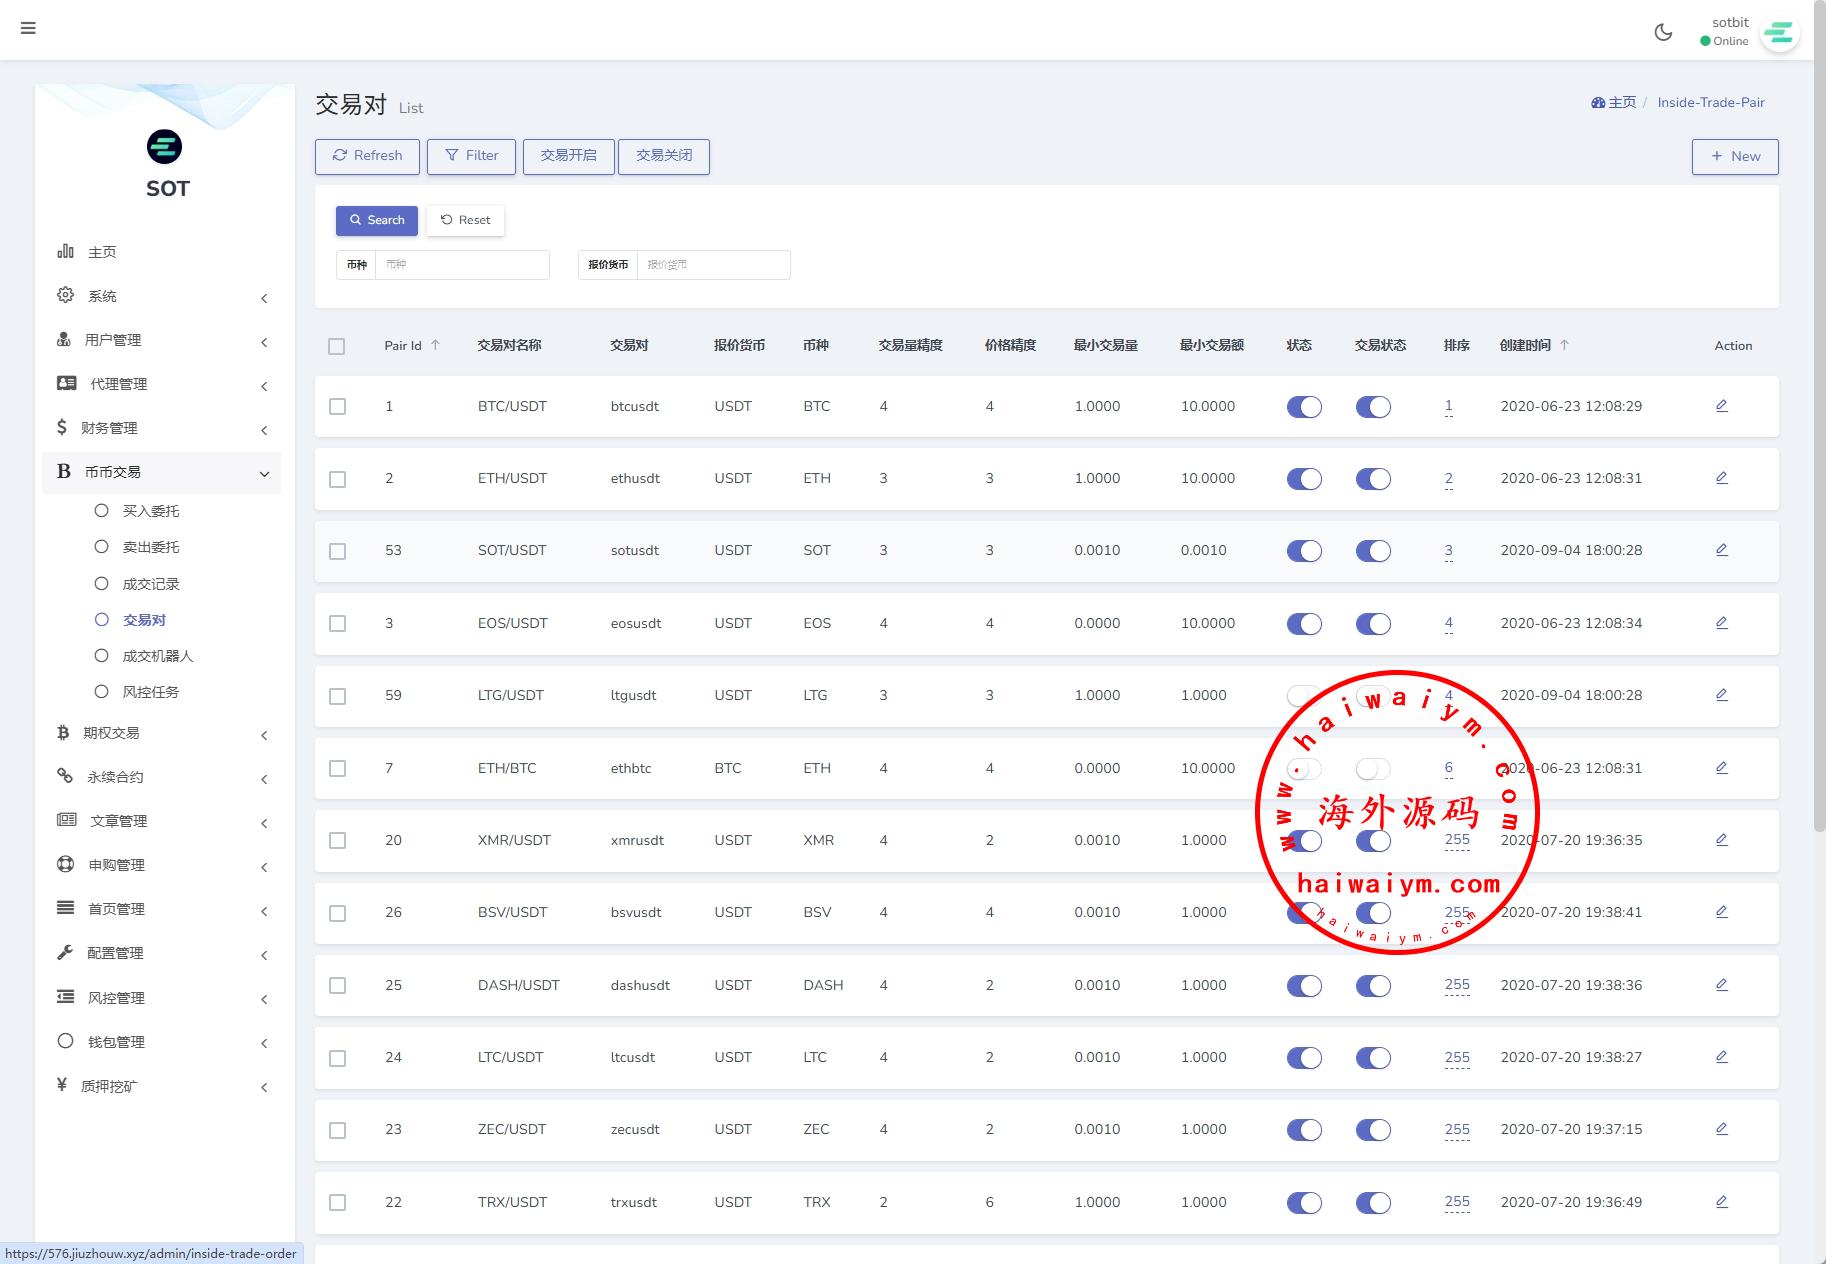Sort by Pair Id arrow icon
The width and height of the screenshot is (1826, 1264).
436,345
